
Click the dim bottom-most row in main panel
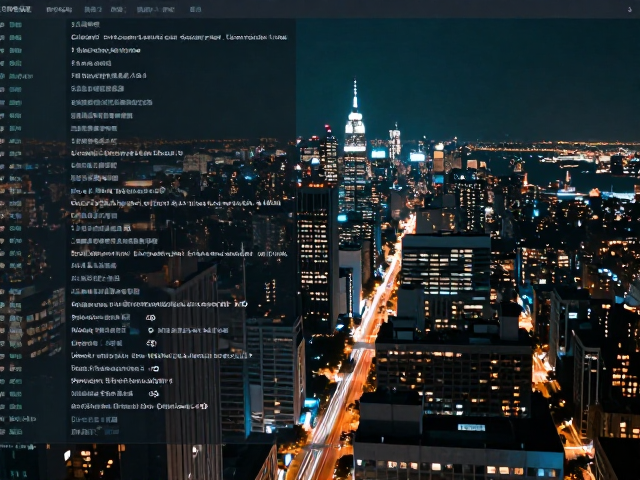[x=95, y=431]
